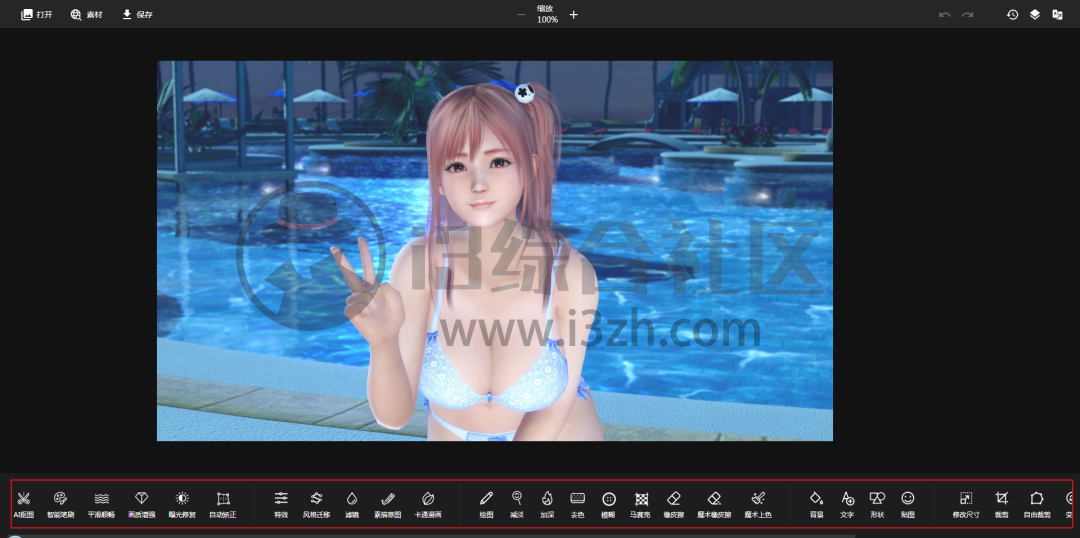Select the 去色 desaturate tool

click(577, 504)
